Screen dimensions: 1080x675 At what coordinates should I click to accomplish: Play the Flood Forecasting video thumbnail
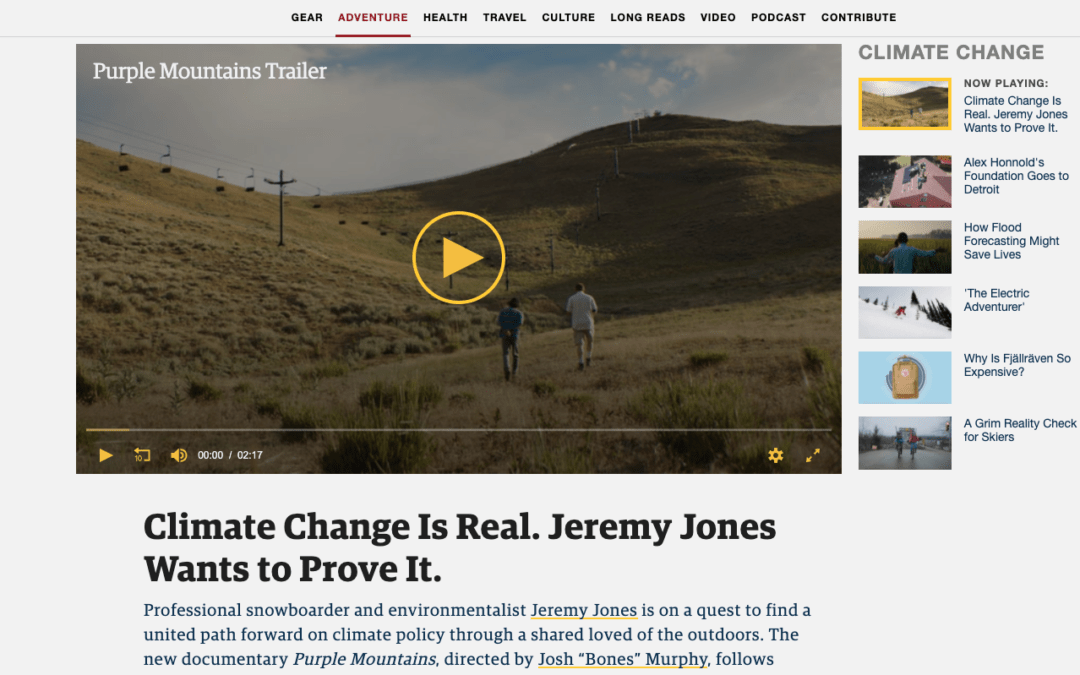pyautogui.click(x=905, y=247)
